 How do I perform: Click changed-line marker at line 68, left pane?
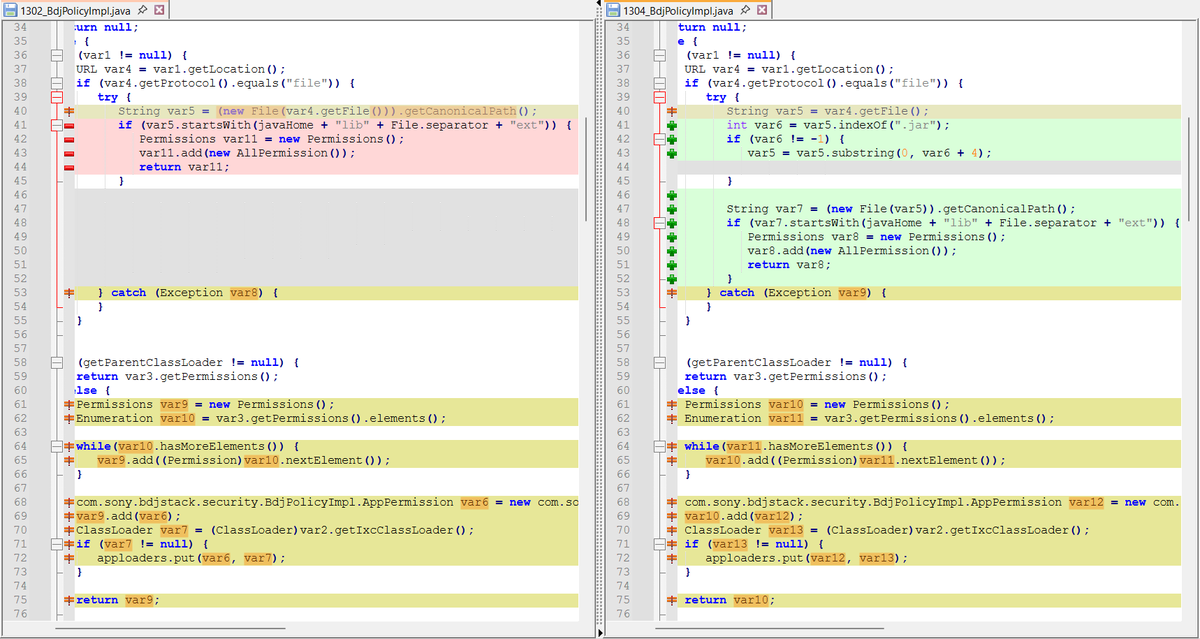pos(70,502)
